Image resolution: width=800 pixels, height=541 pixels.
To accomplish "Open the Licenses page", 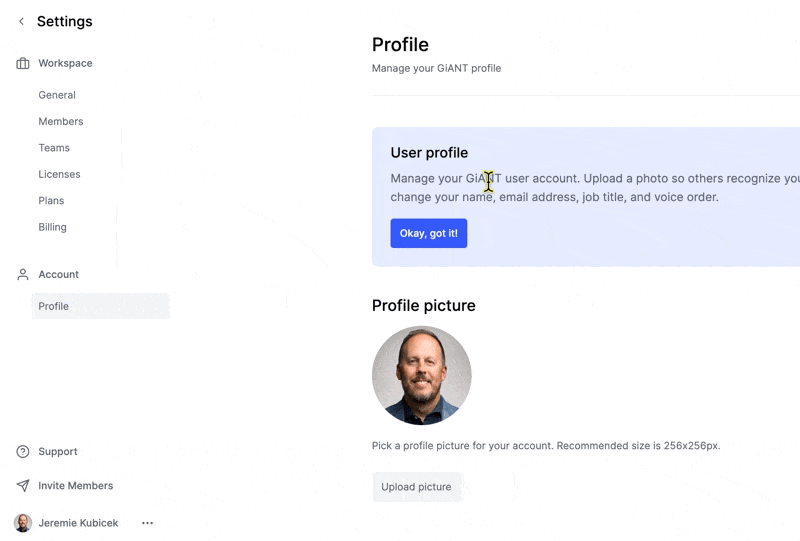I will [59, 175].
